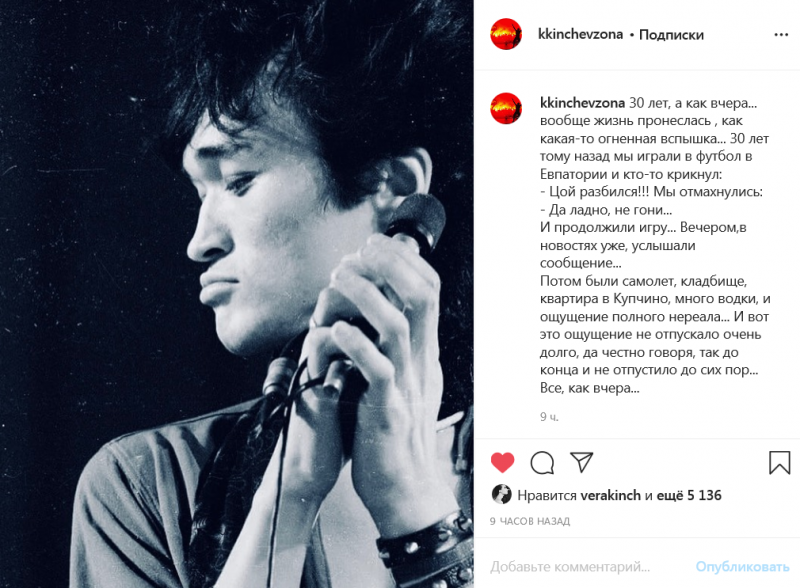
Task: Unlike the post via red heart icon
Action: (x=502, y=462)
